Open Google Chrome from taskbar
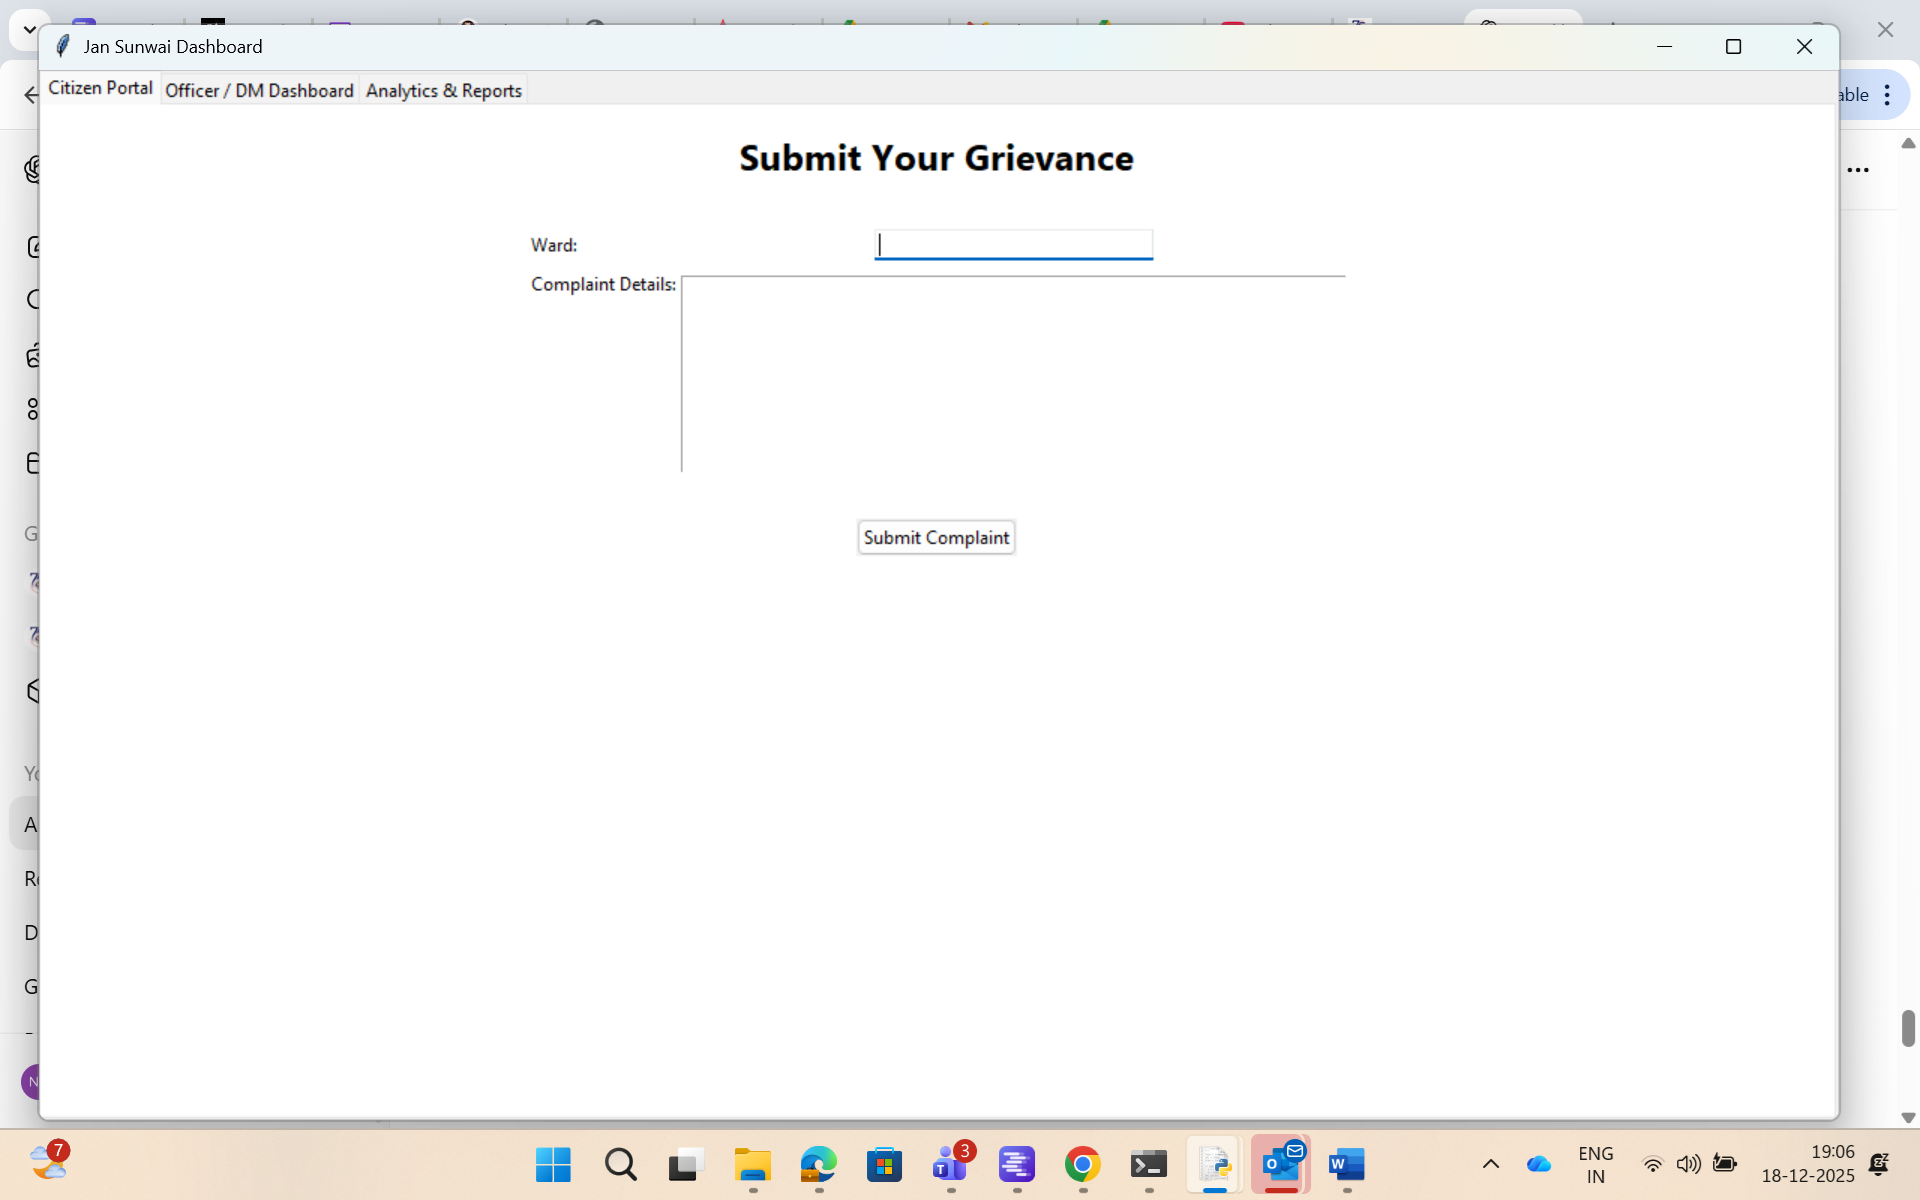 [1082, 1164]
